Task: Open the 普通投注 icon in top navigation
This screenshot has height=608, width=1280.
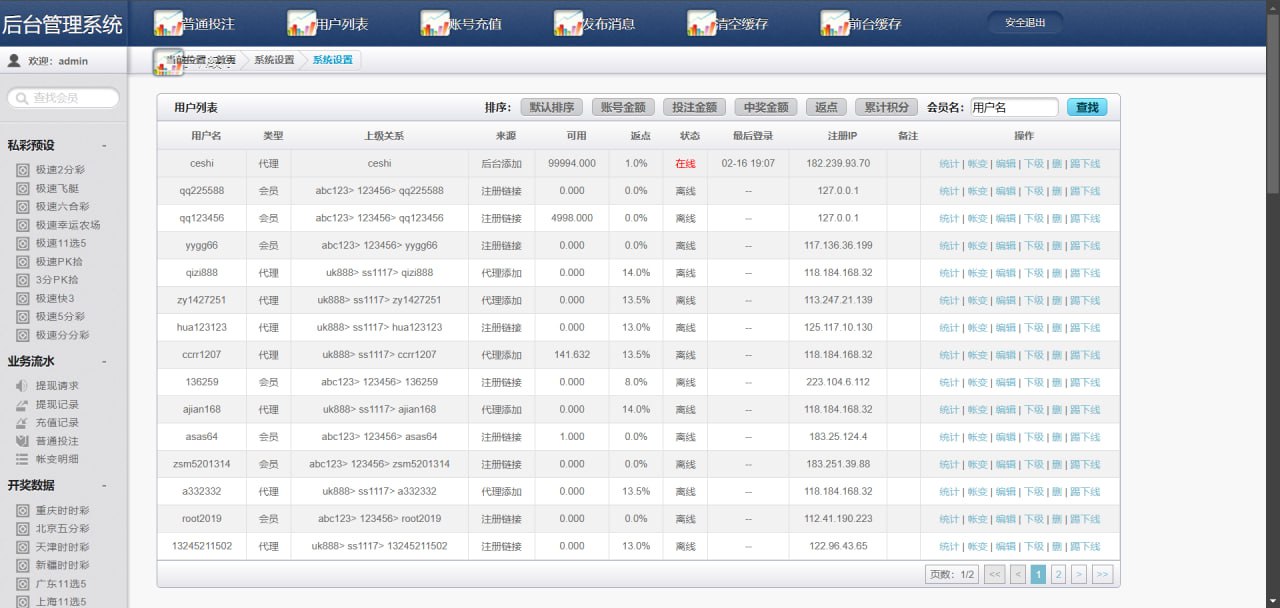Action: [168, 23]
